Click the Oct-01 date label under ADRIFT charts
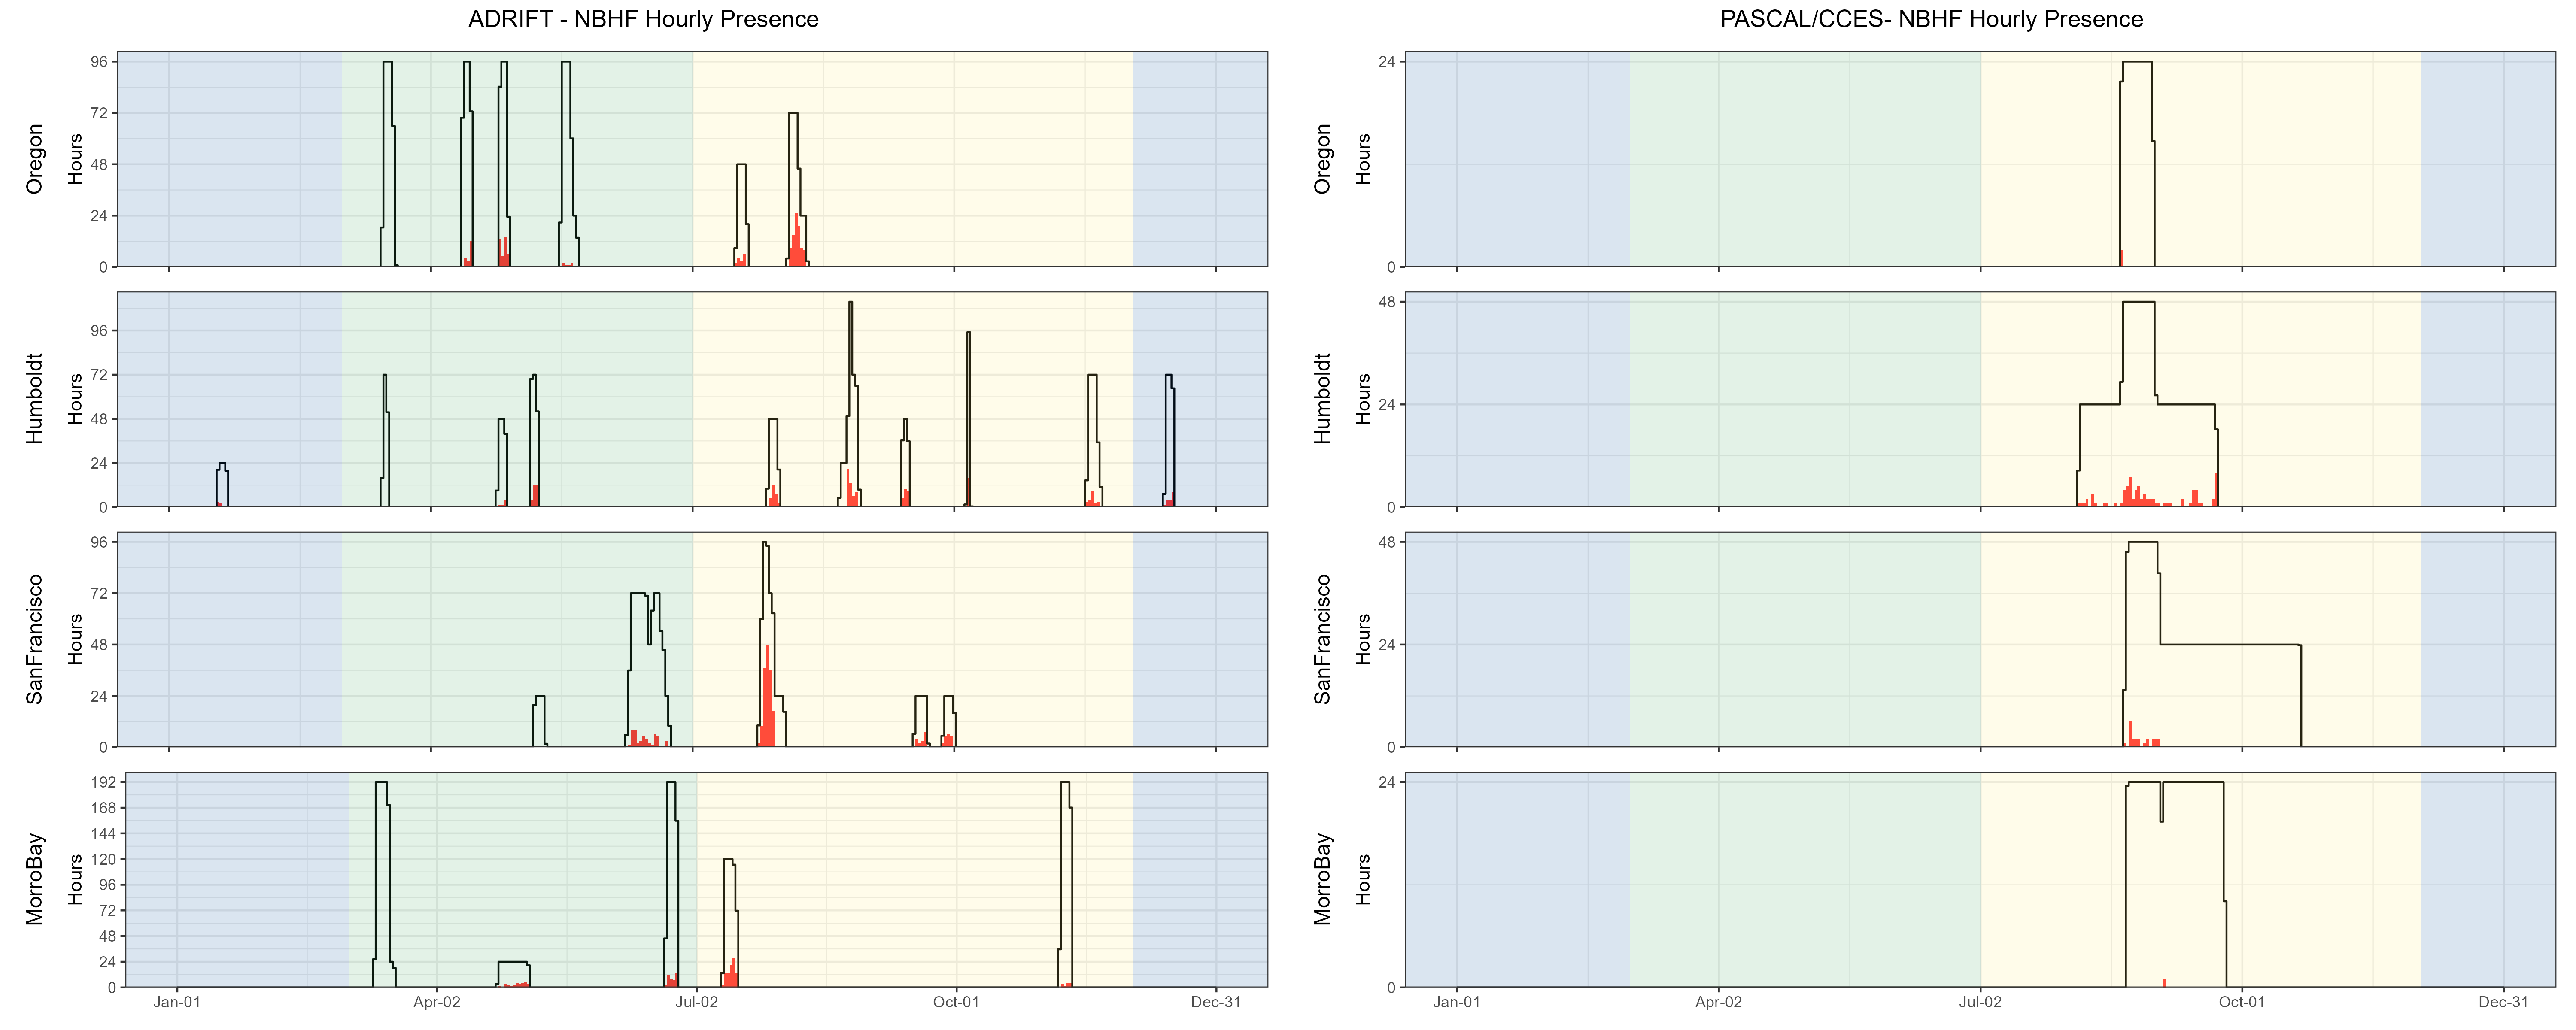The width and height of the screenshot is (2576, 1030). [956, 1002]
